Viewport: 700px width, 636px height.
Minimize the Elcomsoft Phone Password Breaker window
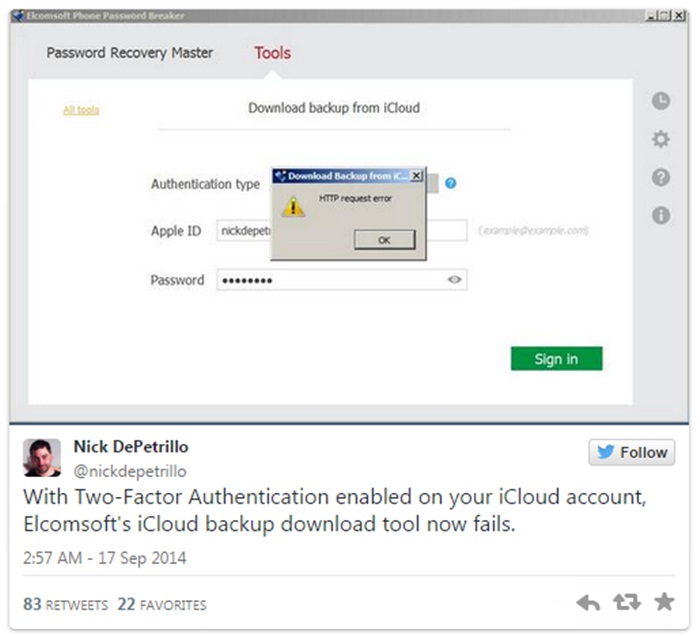pyautogui.click(x=651, y=16)
